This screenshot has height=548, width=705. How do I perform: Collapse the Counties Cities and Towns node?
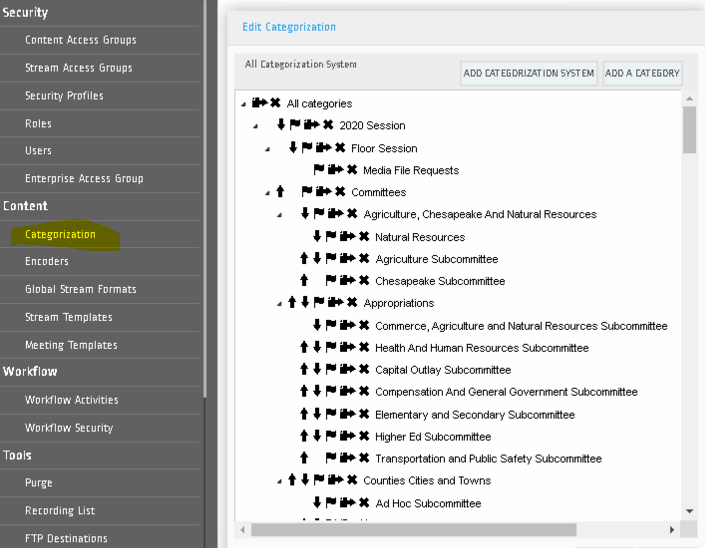coord(279,481)
